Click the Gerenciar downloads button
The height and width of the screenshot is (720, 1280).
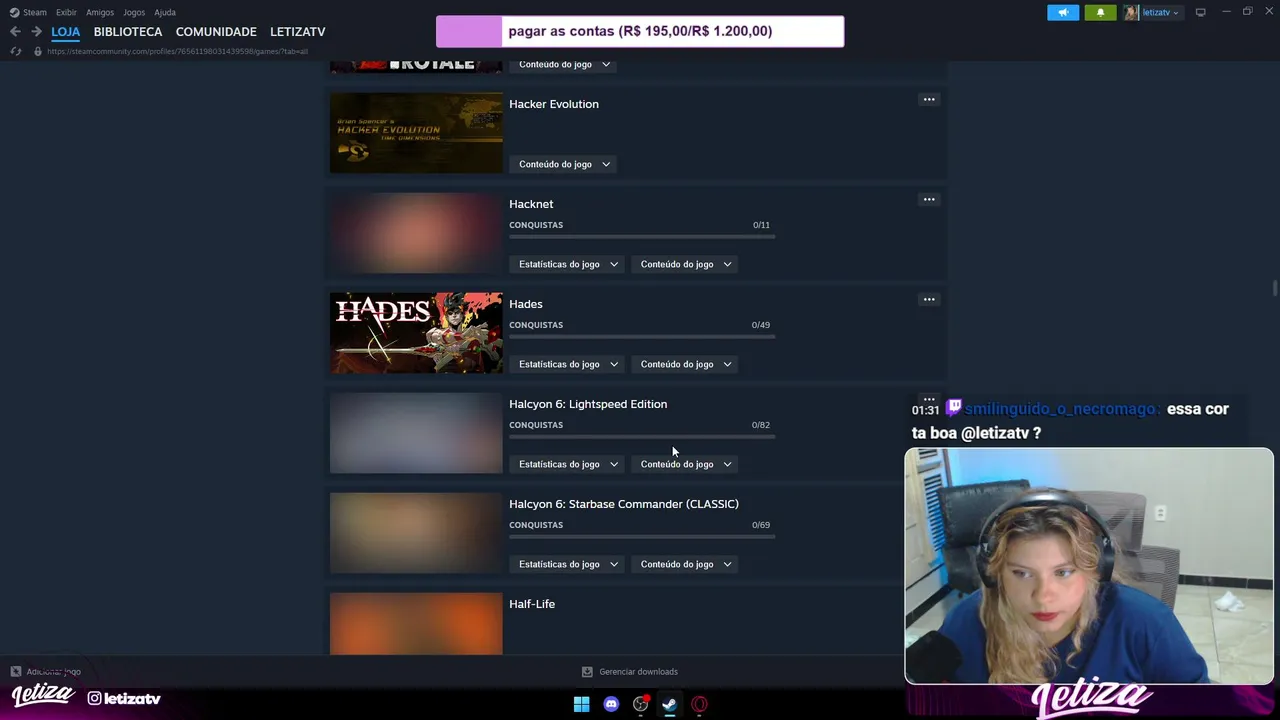tap(630, 672)
